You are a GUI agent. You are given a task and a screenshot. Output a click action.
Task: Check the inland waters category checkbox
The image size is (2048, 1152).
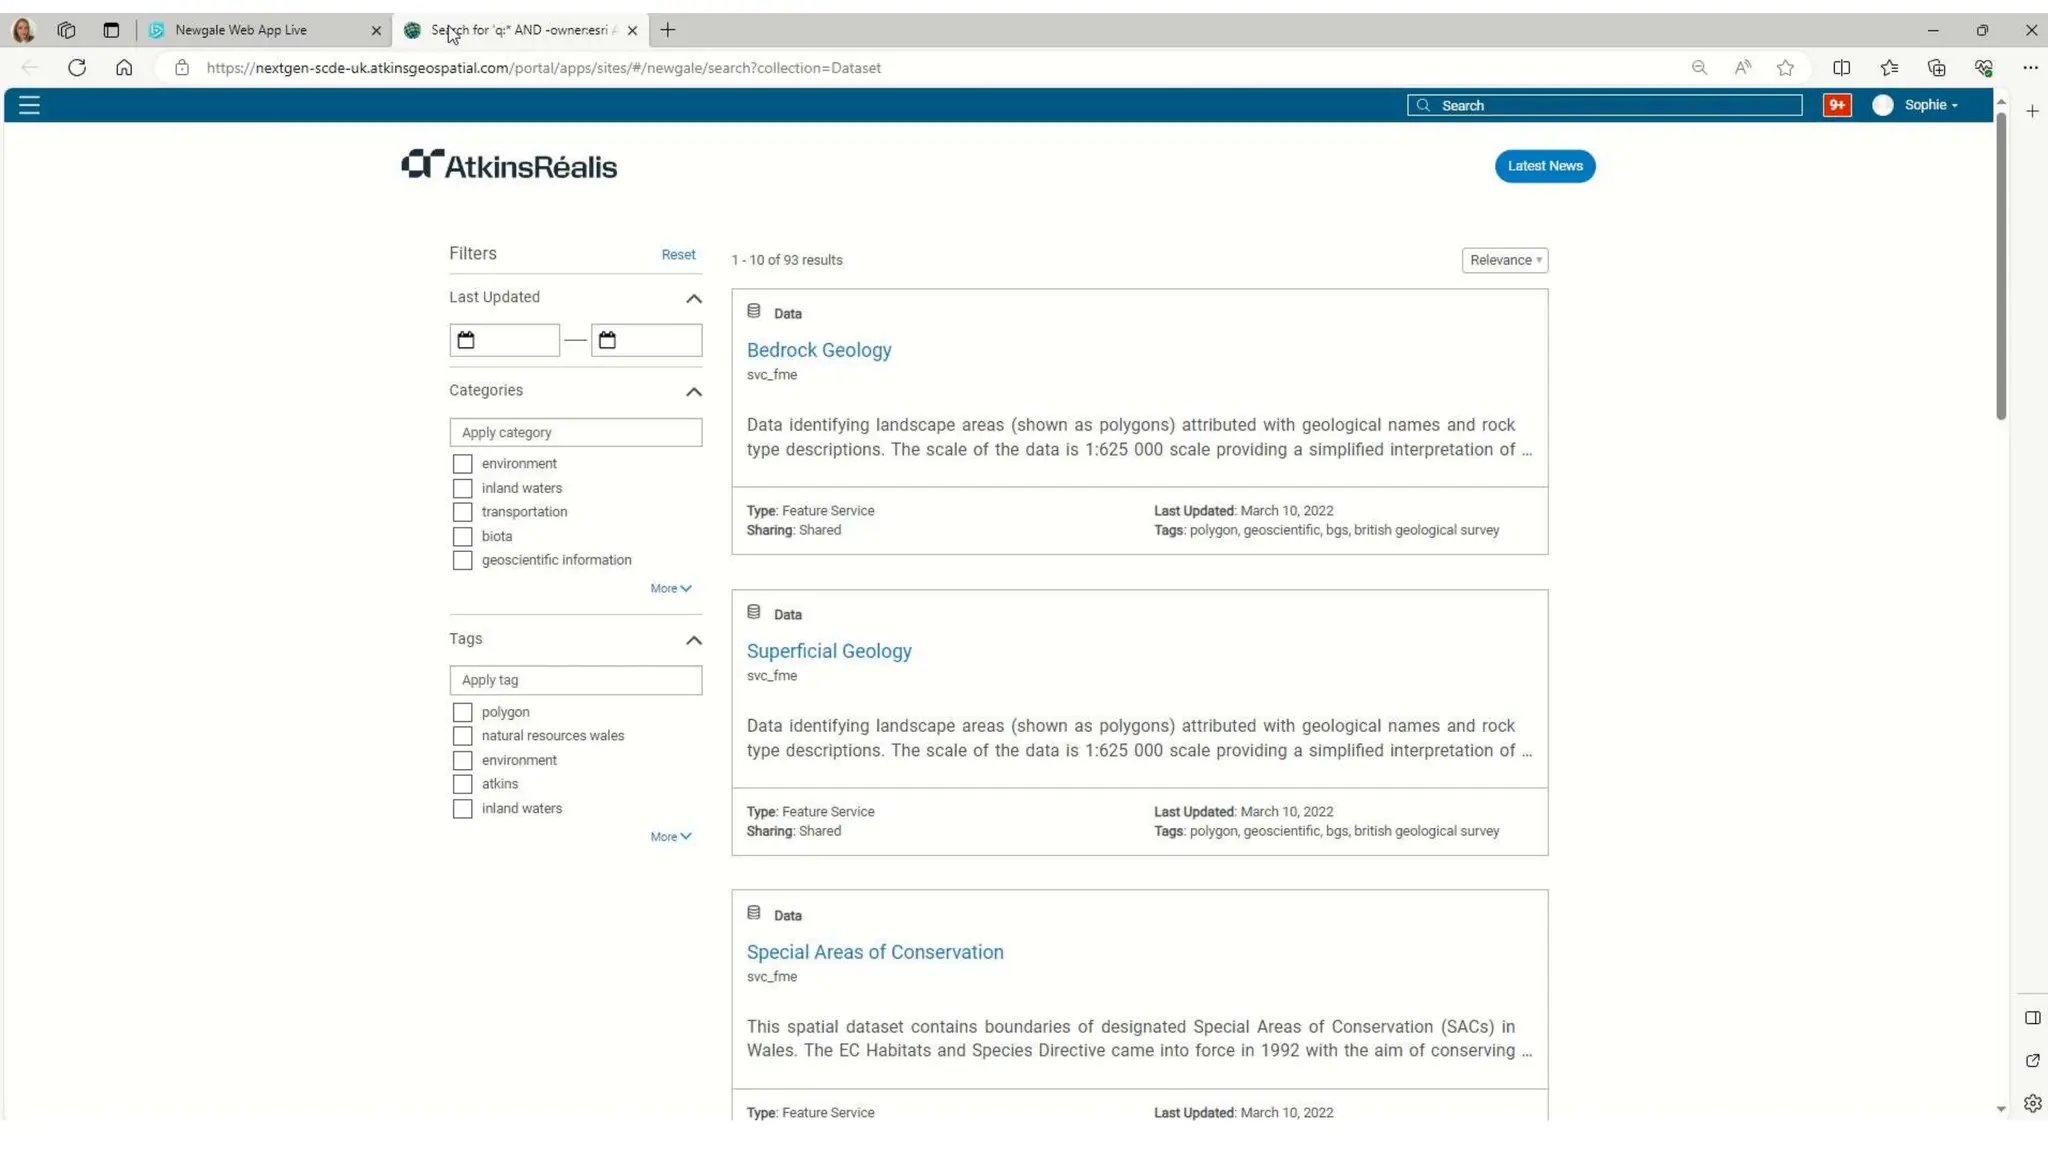click(x=462, y=488)
